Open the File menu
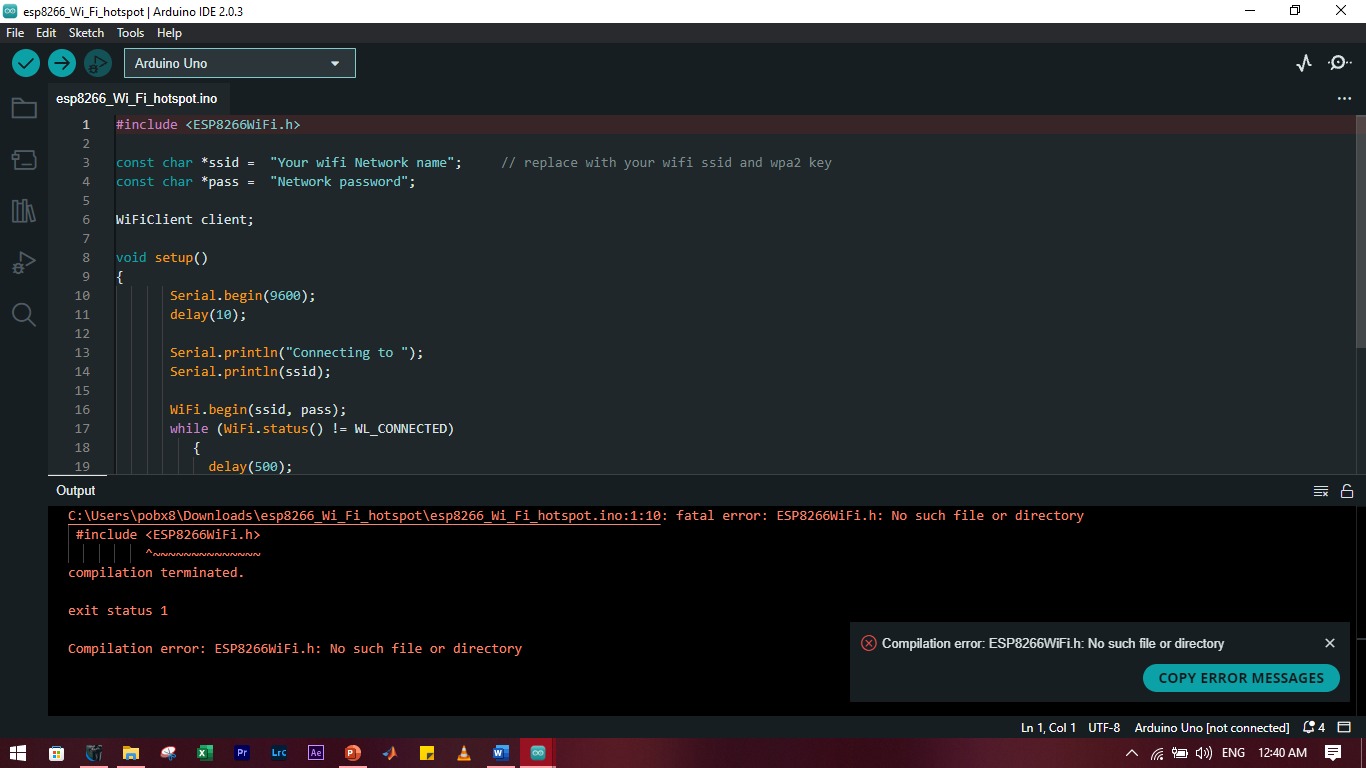Screen dimensions: 1366x768 [x=15, y=33]
